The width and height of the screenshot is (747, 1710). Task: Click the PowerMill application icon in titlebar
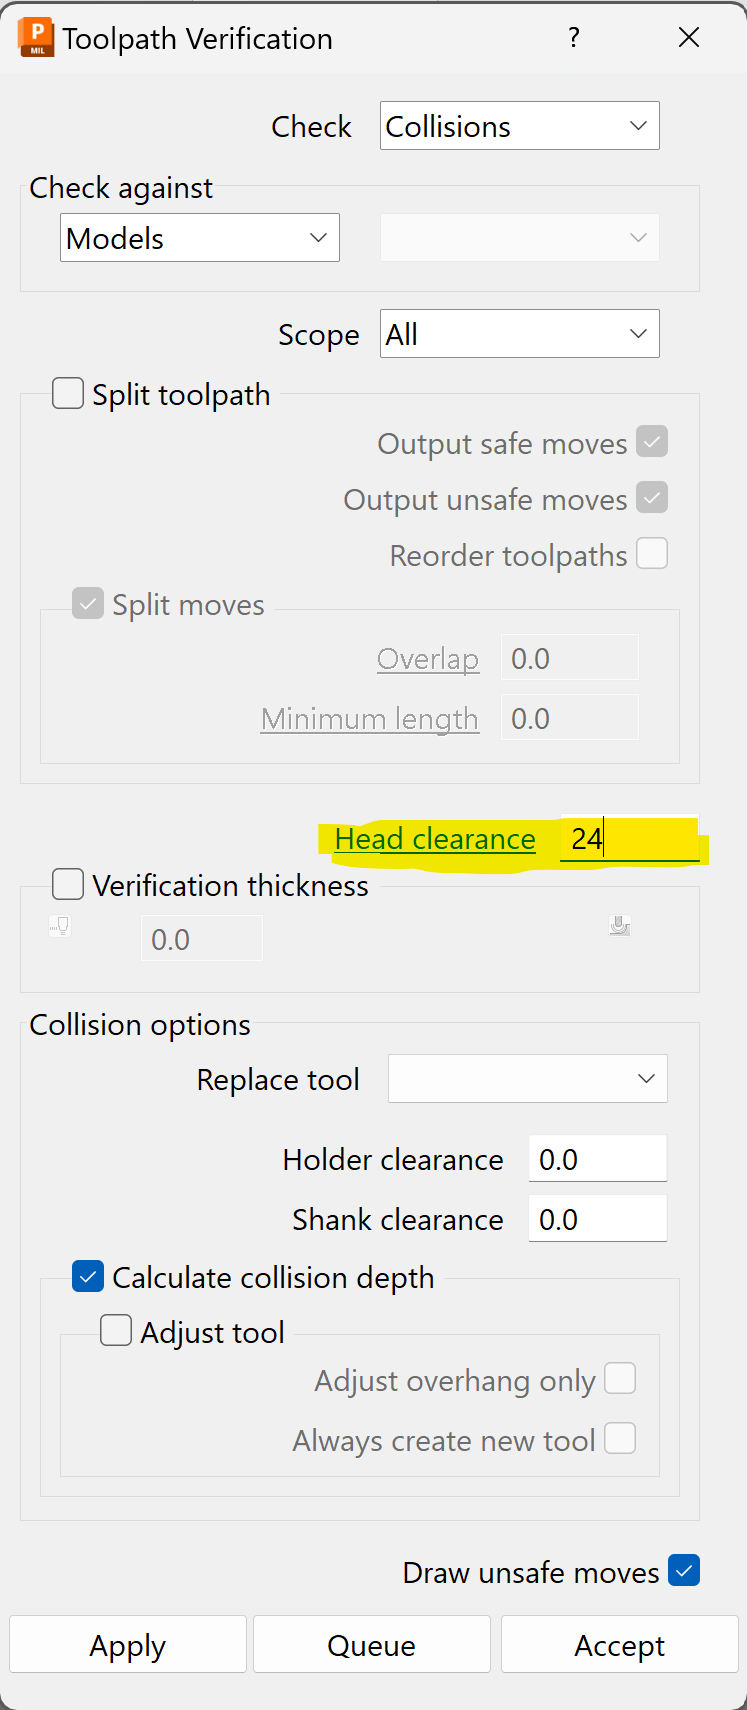(32, 36)
